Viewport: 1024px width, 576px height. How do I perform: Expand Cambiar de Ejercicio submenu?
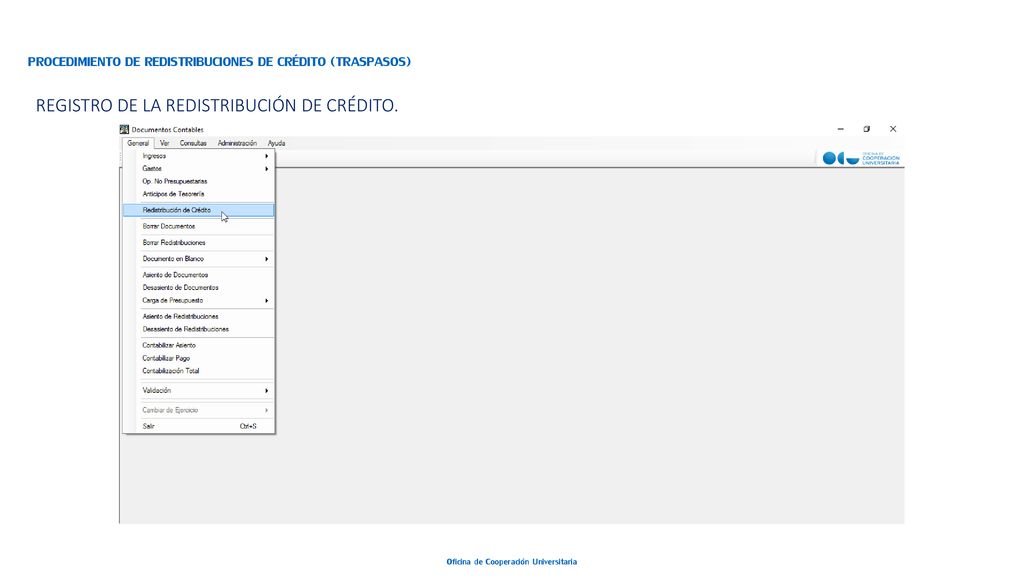coord(199,410)
